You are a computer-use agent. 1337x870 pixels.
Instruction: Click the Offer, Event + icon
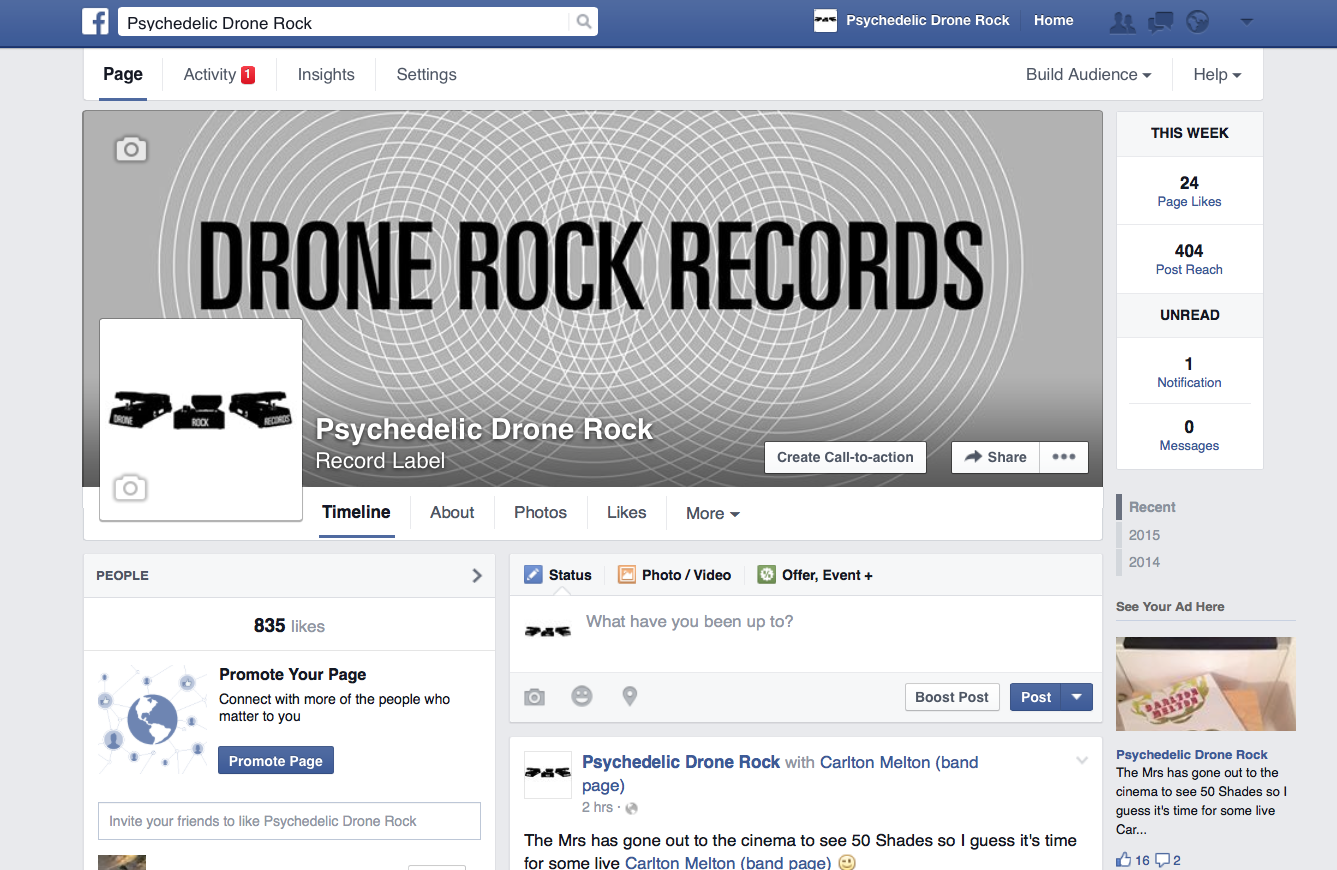(766, 575)
